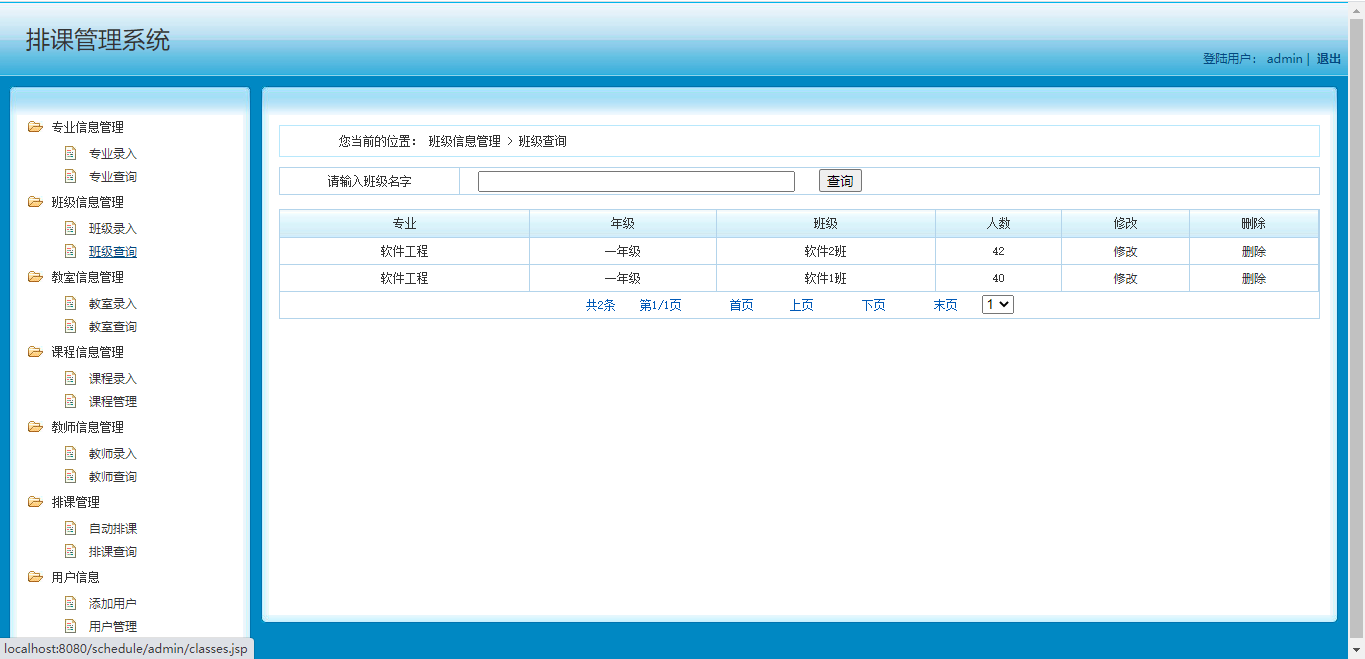Click the folder icon beside 排课管理
This screenshot has height=659, width=1365.
34,502
